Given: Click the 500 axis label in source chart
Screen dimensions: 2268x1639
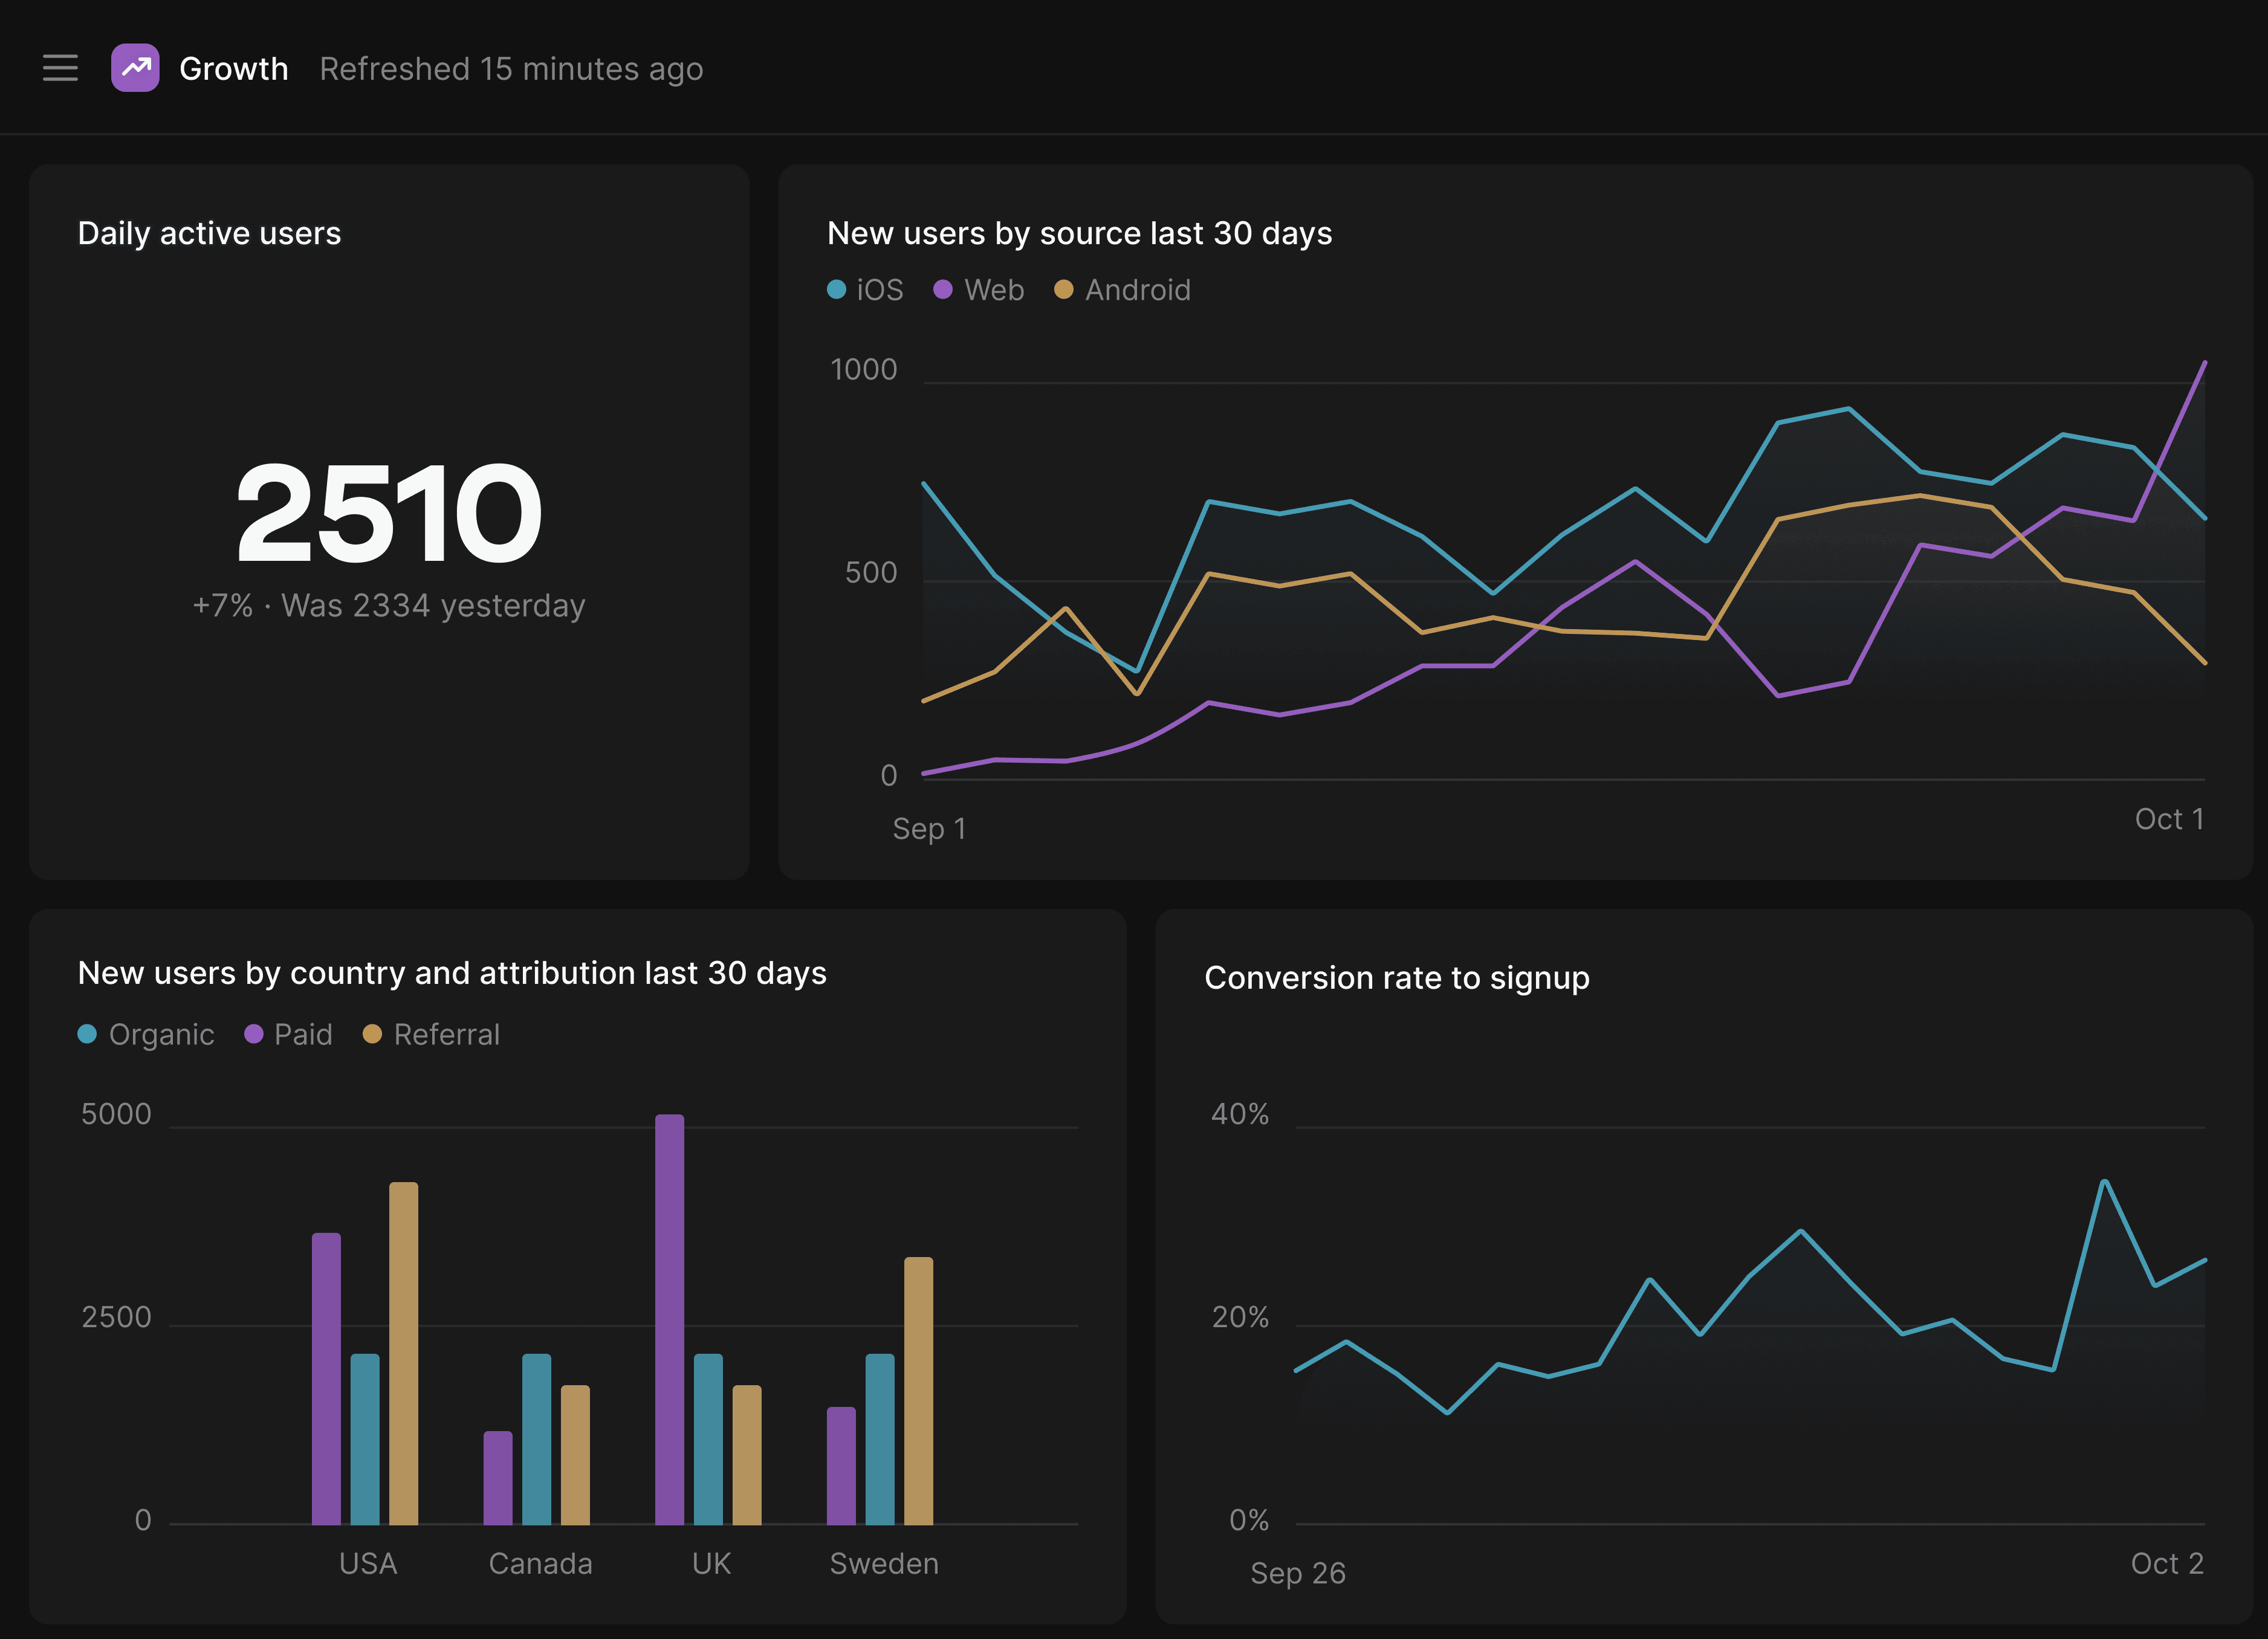Looking at the screenshot, I should coord(871,573).
